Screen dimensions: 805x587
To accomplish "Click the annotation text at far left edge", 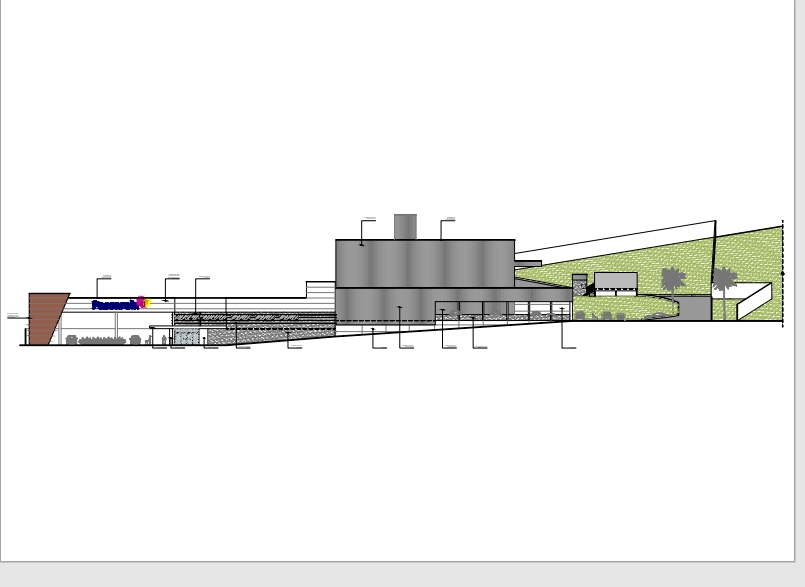I will coord(13,315).
